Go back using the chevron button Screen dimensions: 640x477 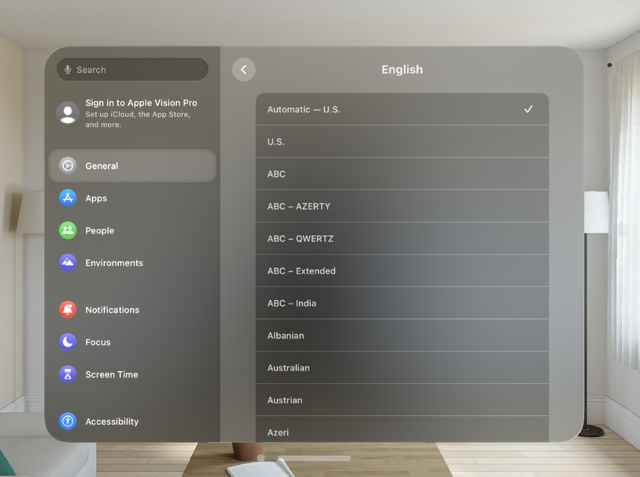pos(244,70)
